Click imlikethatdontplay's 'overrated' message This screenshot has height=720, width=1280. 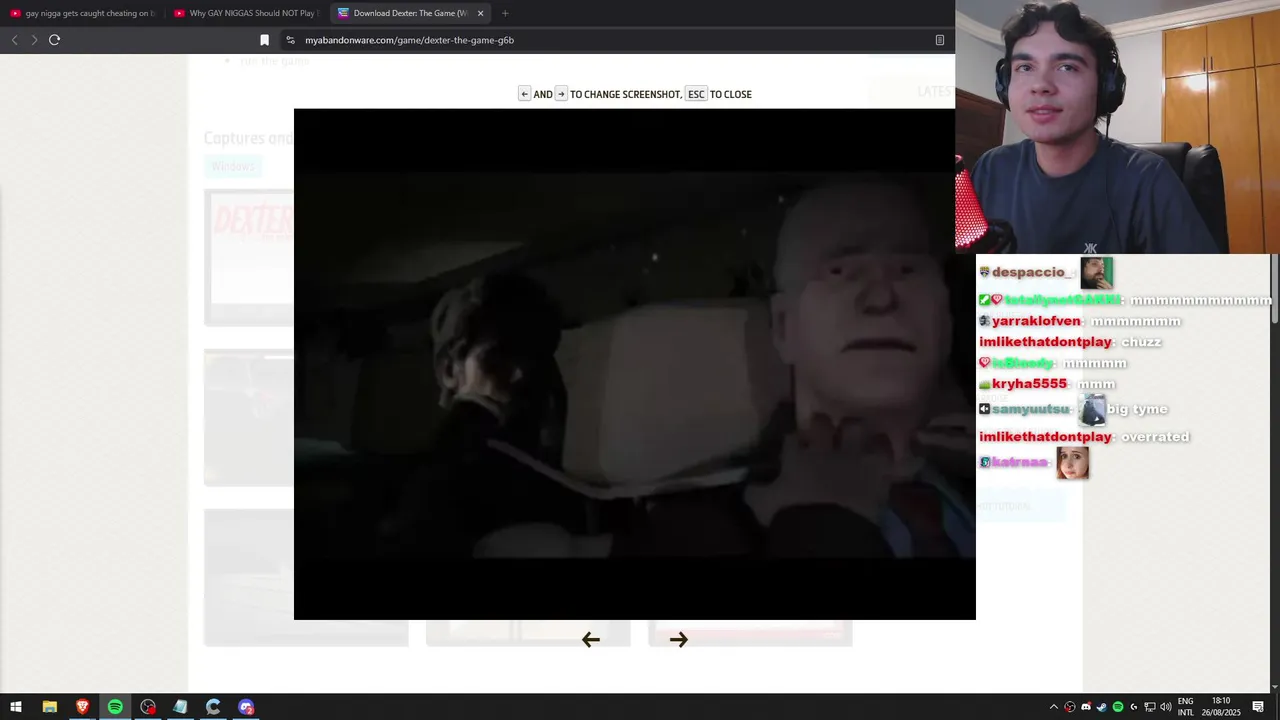1155,437
